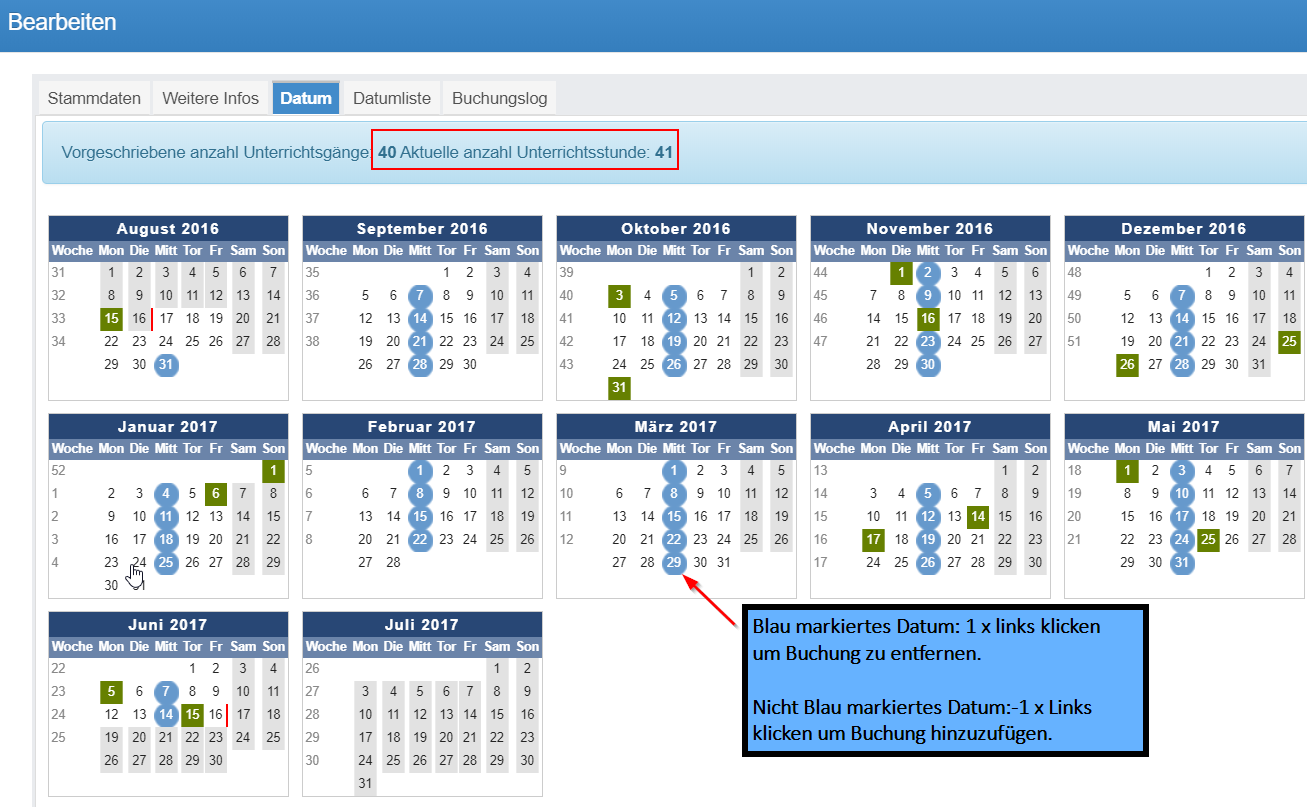
Task: Click green-marked 3 Oktober 2016
Action: click(x=620, y=295)
